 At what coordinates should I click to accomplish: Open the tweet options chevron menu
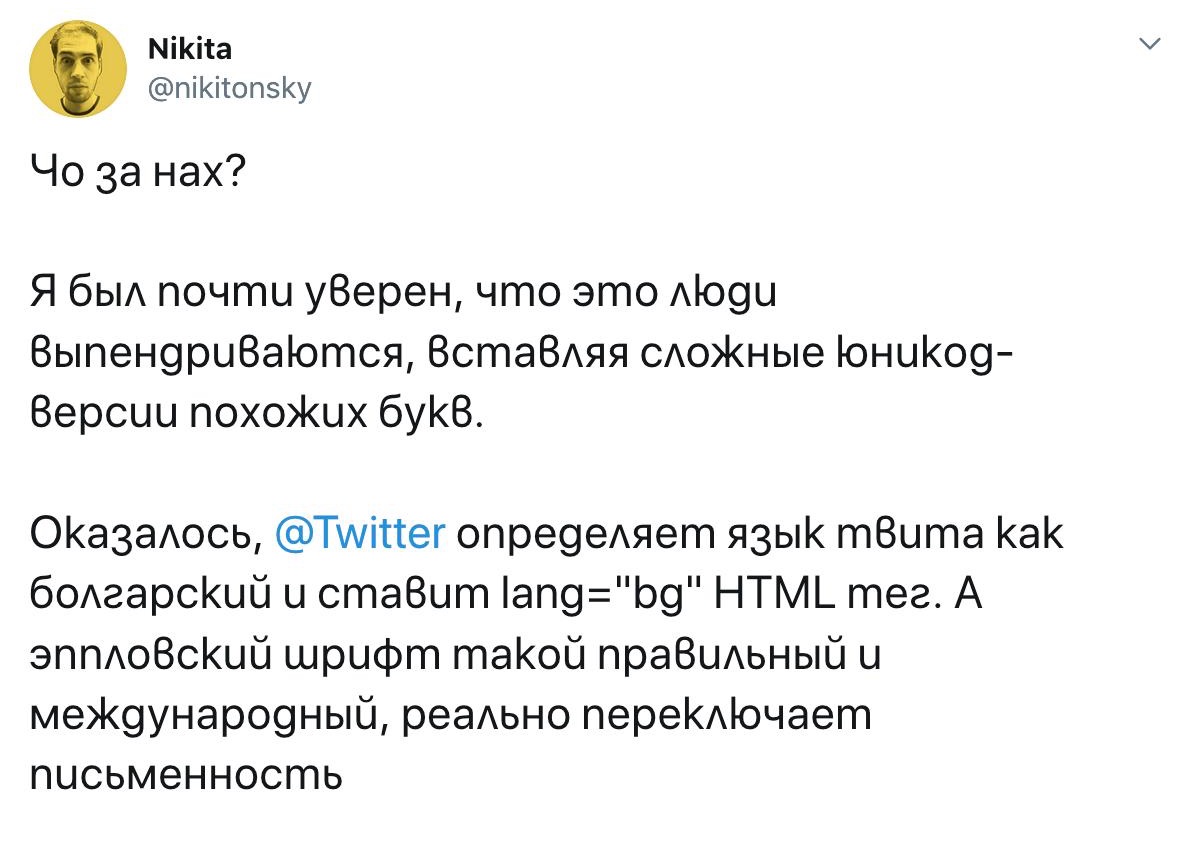click(x=1150, y=44)
